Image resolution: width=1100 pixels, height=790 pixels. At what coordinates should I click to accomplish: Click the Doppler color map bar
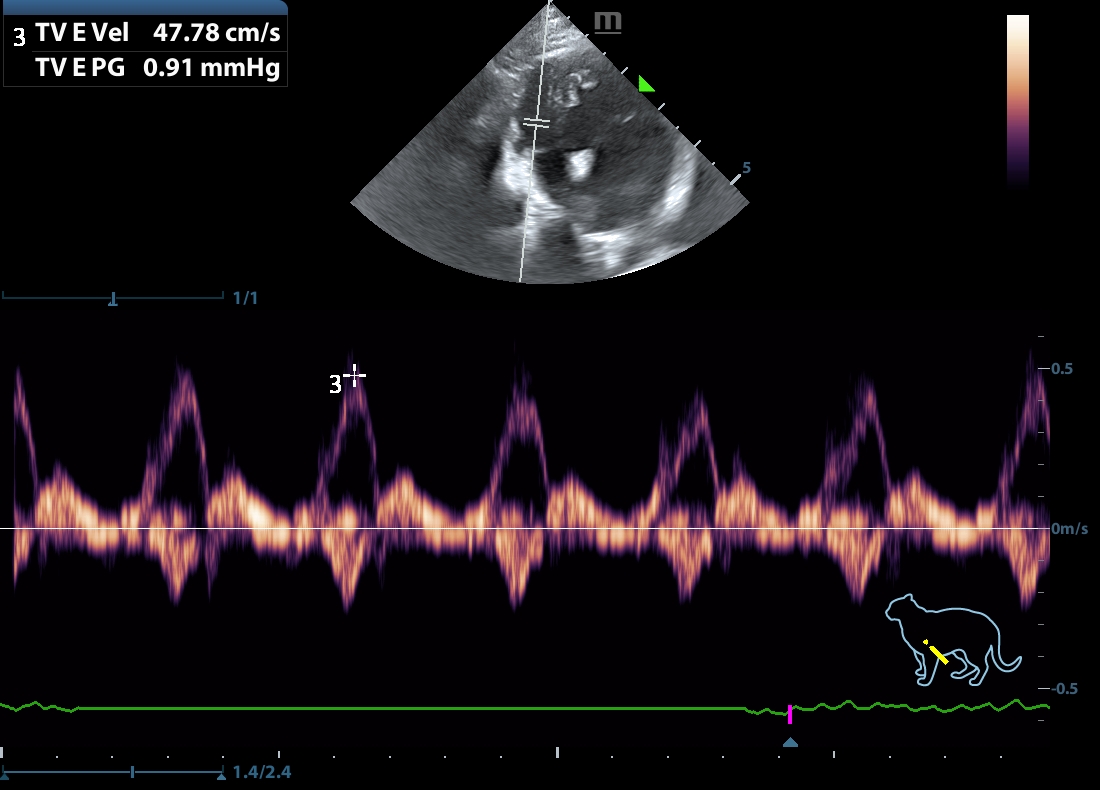point(1017,100)
